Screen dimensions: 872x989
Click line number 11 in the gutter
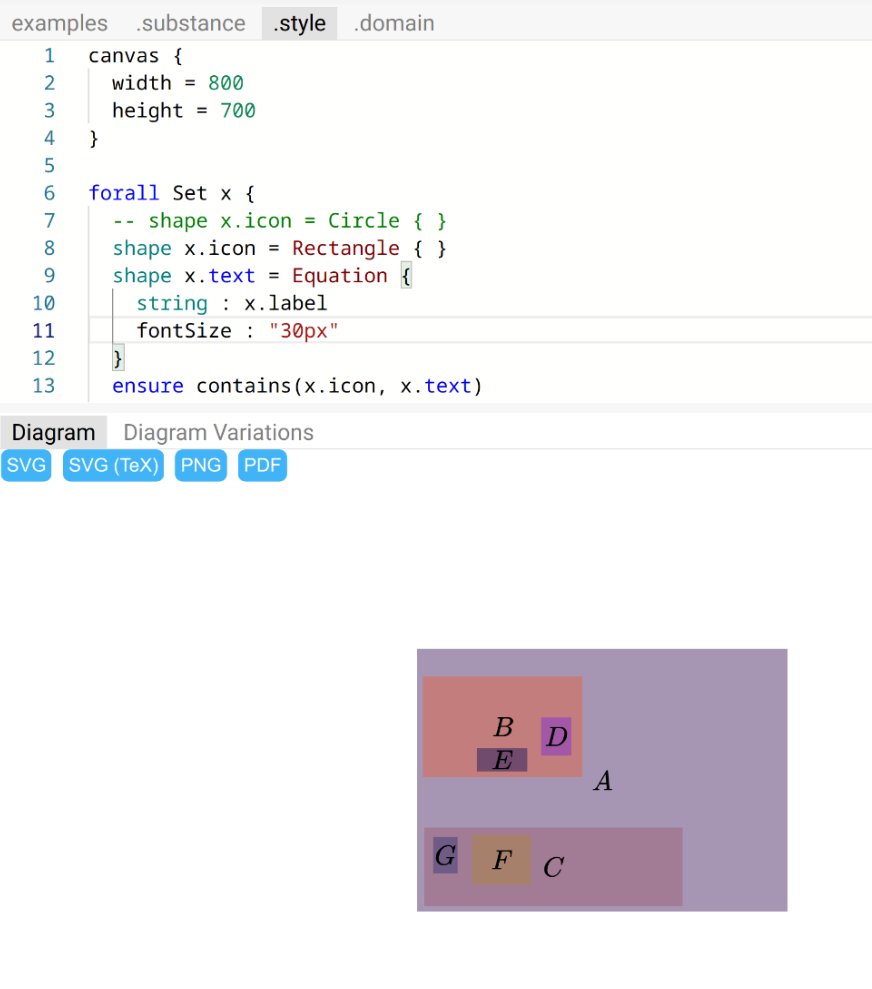pos(44,331)
